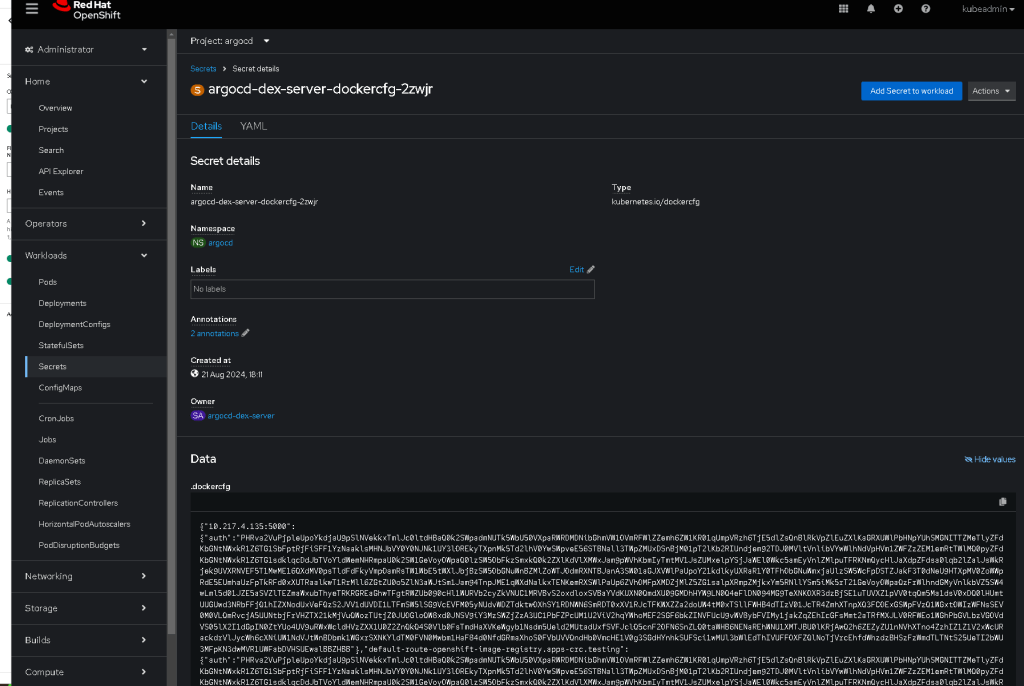Expand the Compute navigation section

86,672
